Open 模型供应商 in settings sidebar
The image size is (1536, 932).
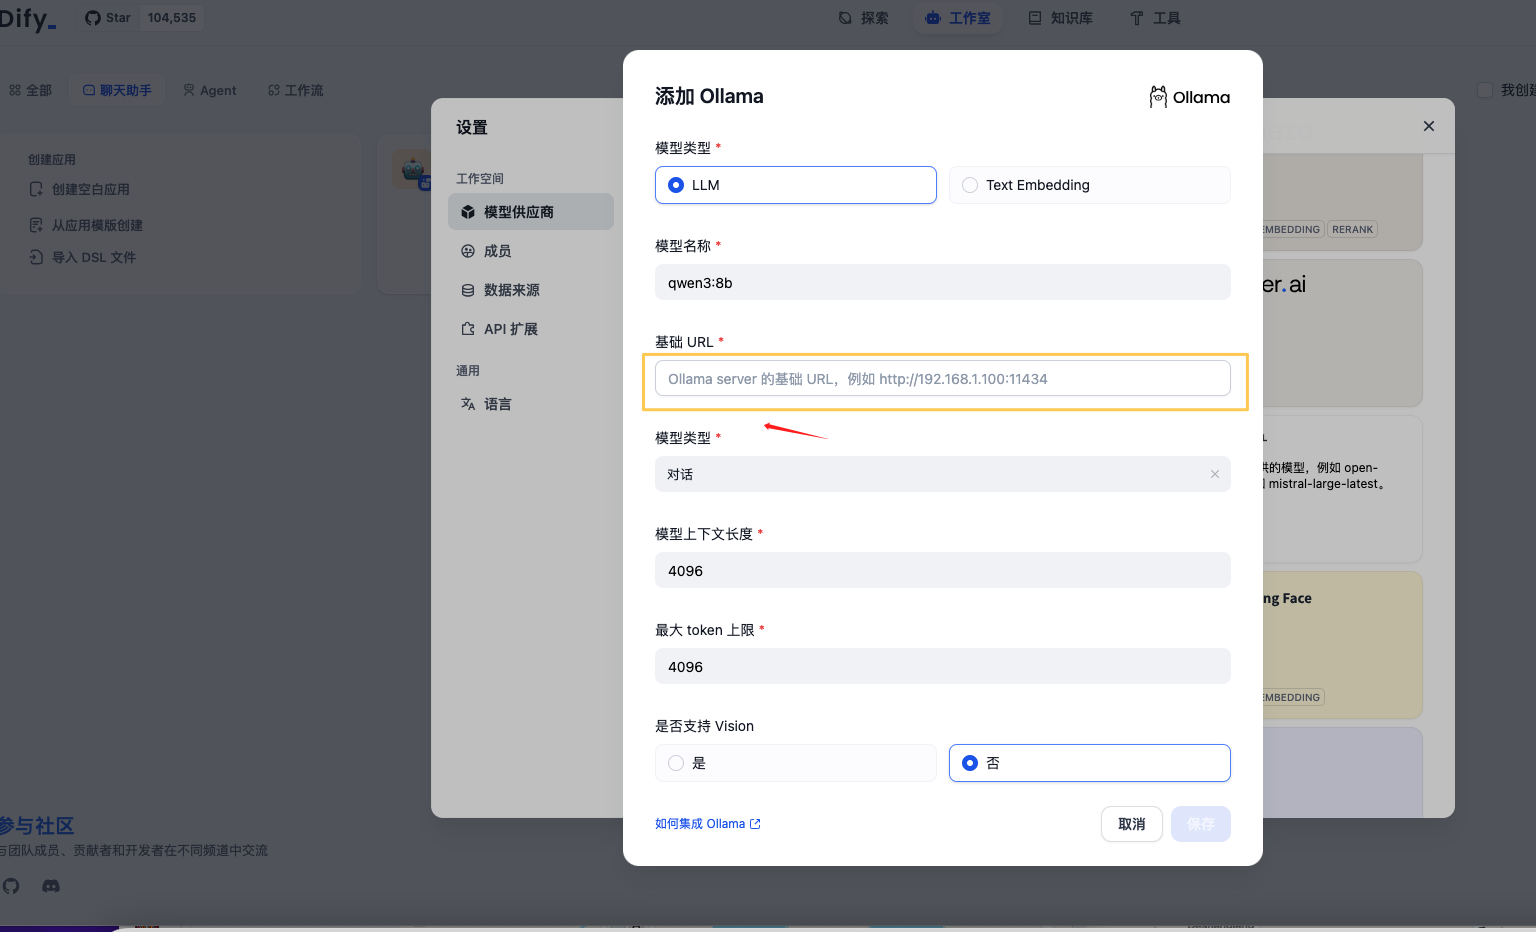click(x=531, y=212)
